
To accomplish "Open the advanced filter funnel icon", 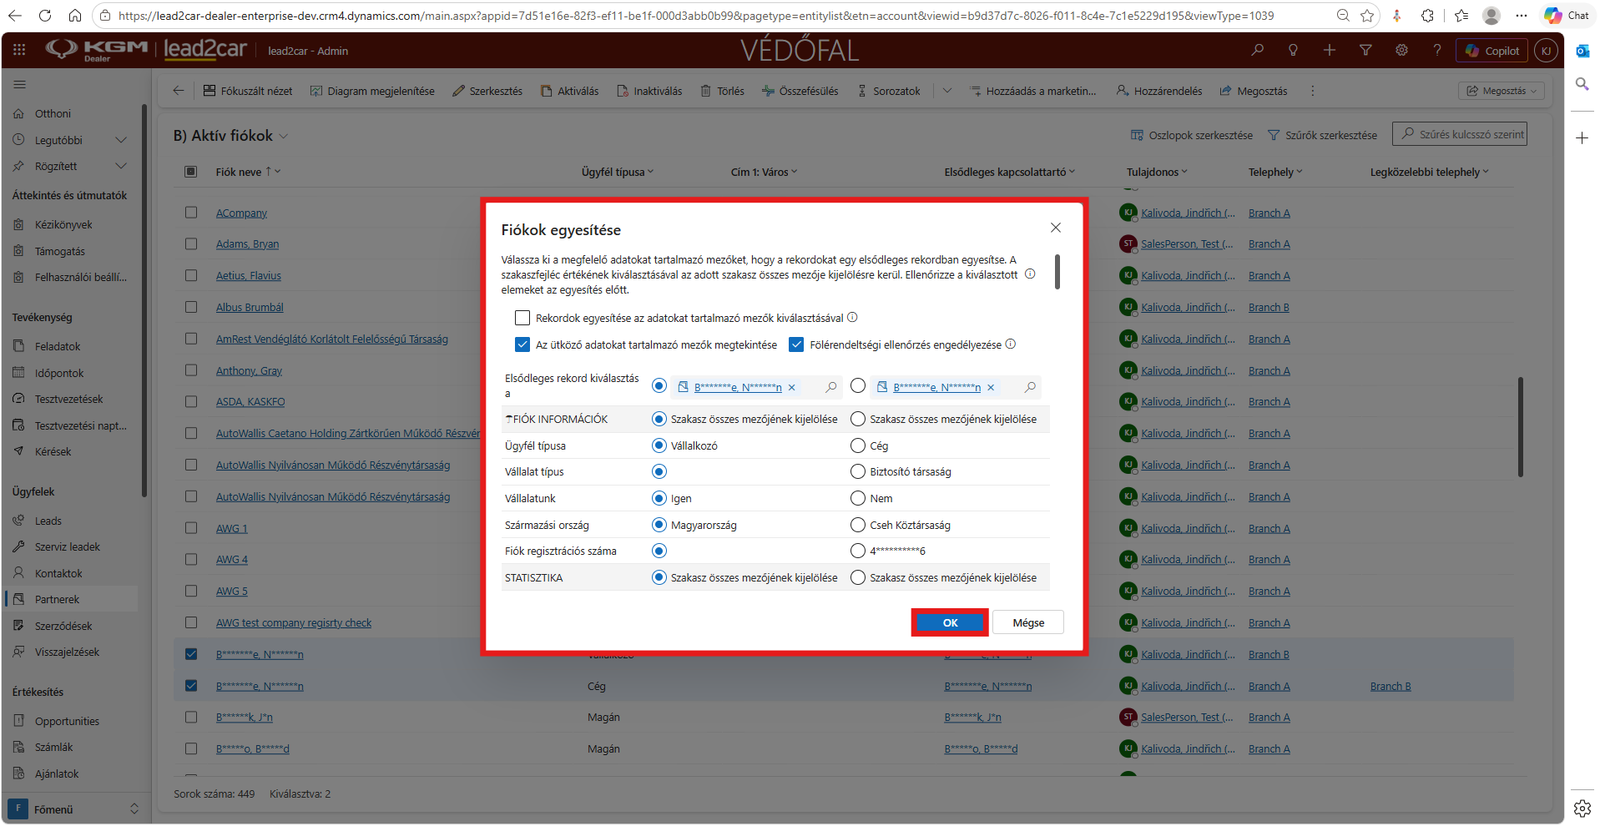I will point(1365,50).
